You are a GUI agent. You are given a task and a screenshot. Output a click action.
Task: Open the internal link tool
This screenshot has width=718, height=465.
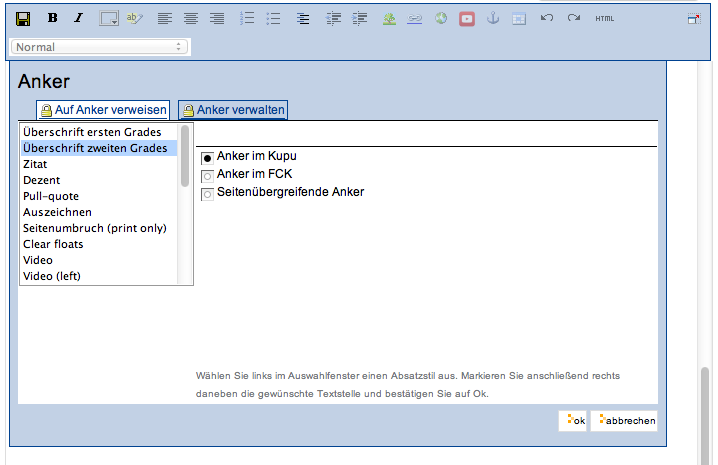pos(414,18)
